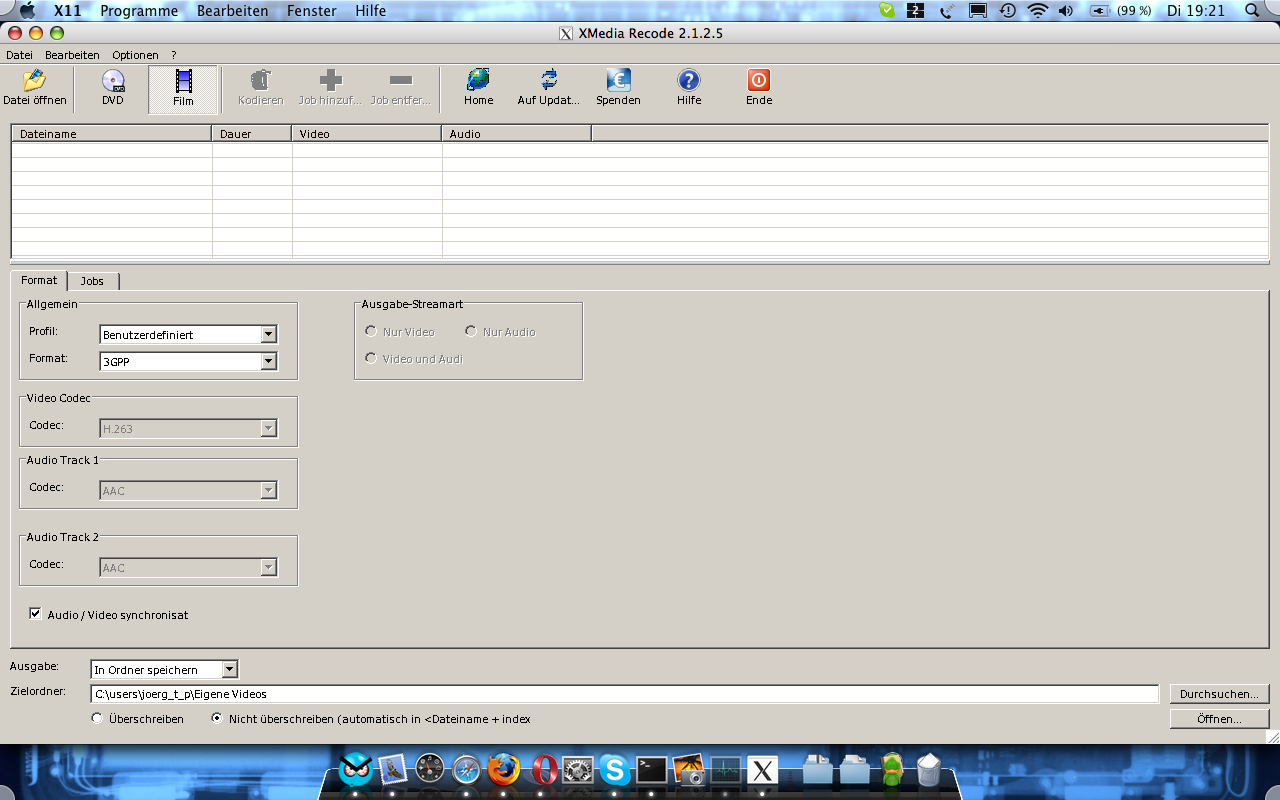Select the Nur Audio radio button
Viewport: 1280px width, 800px height.
[471, 331]
